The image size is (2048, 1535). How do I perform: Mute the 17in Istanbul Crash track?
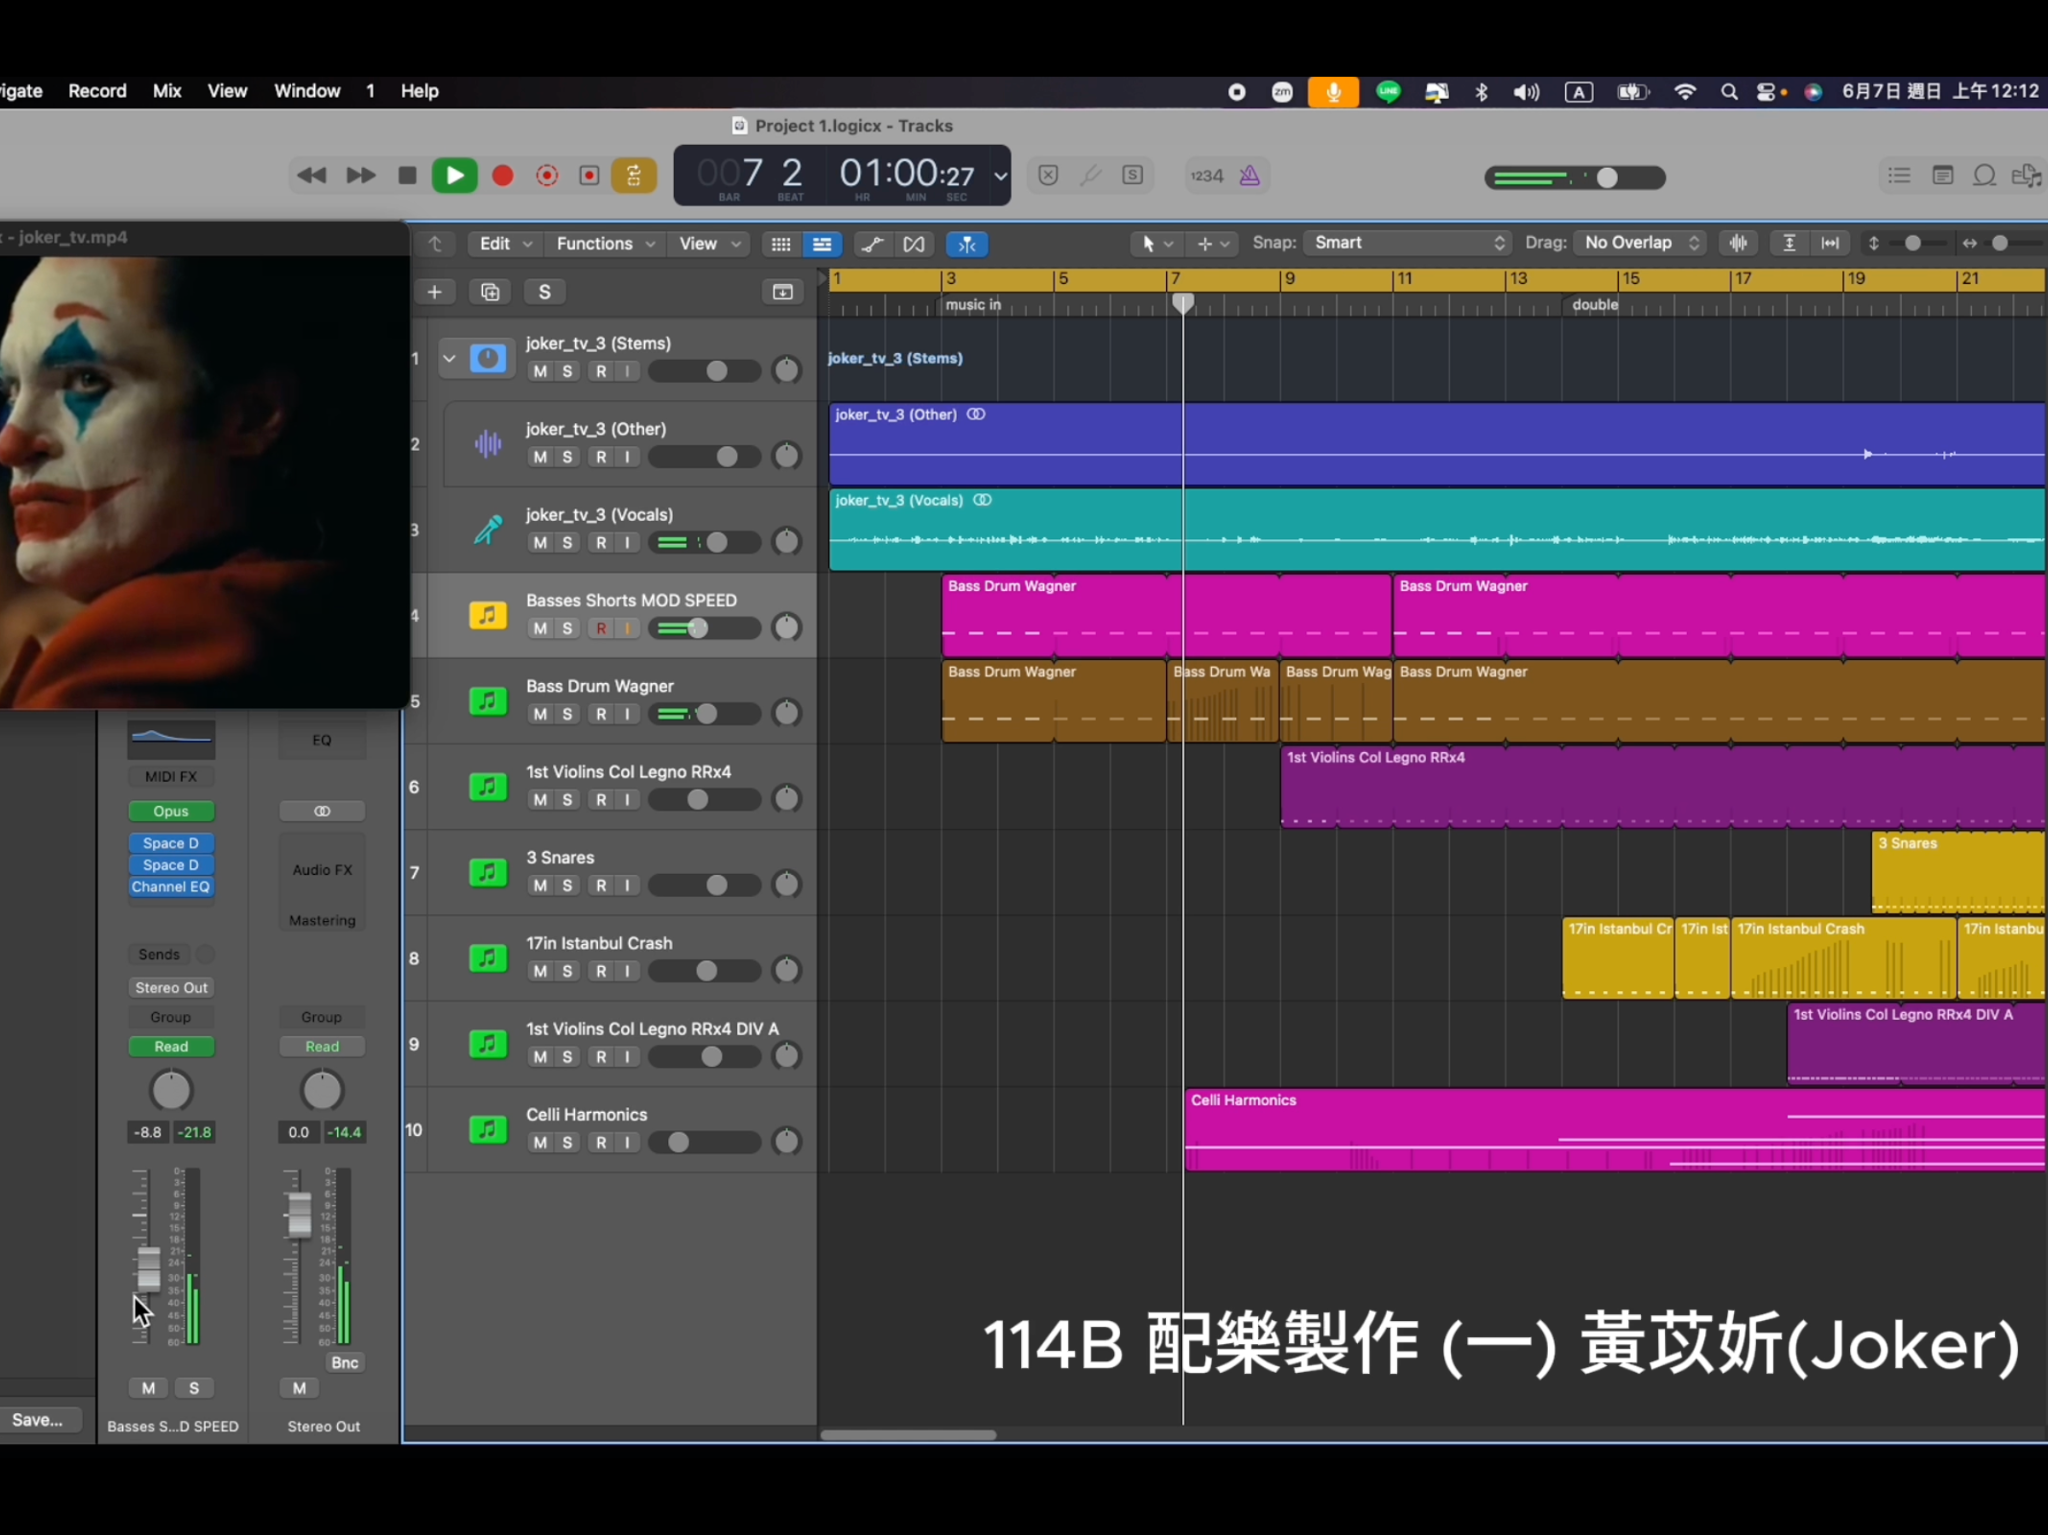pos(540,971)
